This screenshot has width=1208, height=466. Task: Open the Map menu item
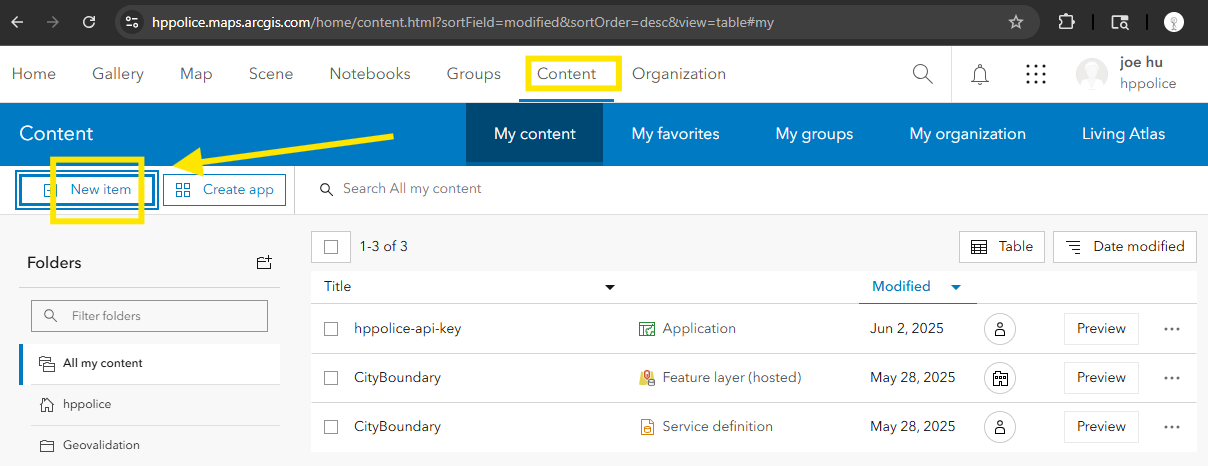pyautogui.click(x=196, y=74)
